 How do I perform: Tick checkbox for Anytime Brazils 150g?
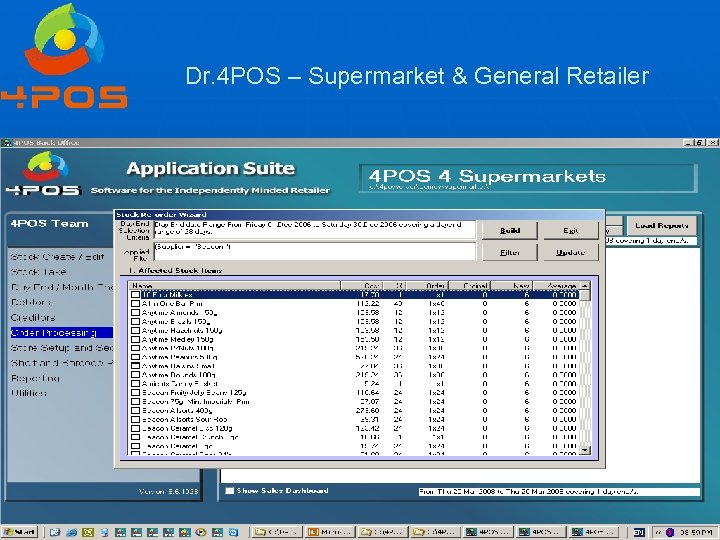coord(135,321)
